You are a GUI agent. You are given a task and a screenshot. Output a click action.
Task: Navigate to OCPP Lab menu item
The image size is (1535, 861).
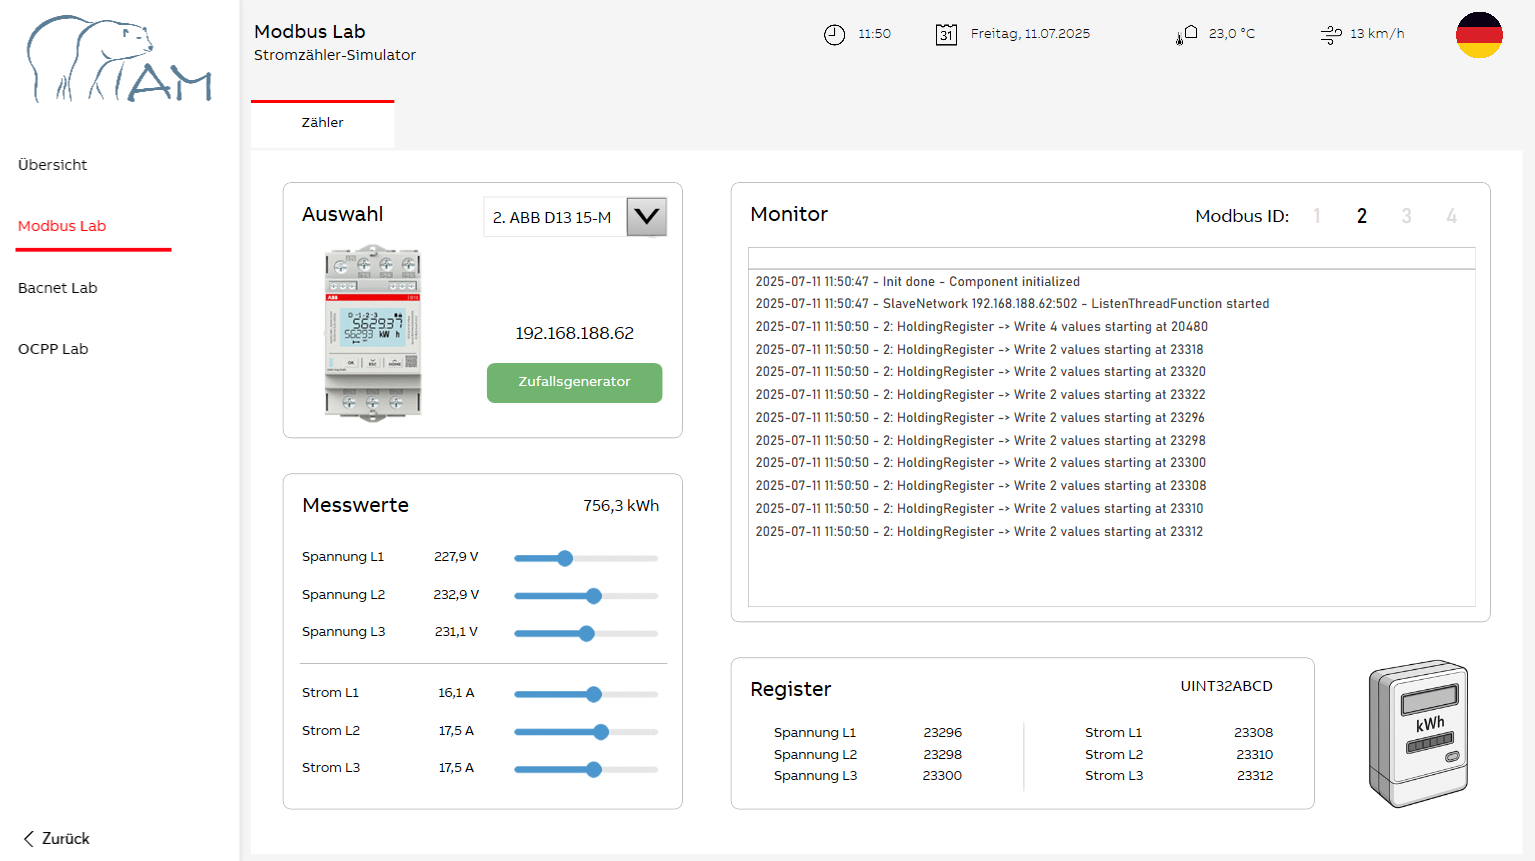click(x=53, y=349)
